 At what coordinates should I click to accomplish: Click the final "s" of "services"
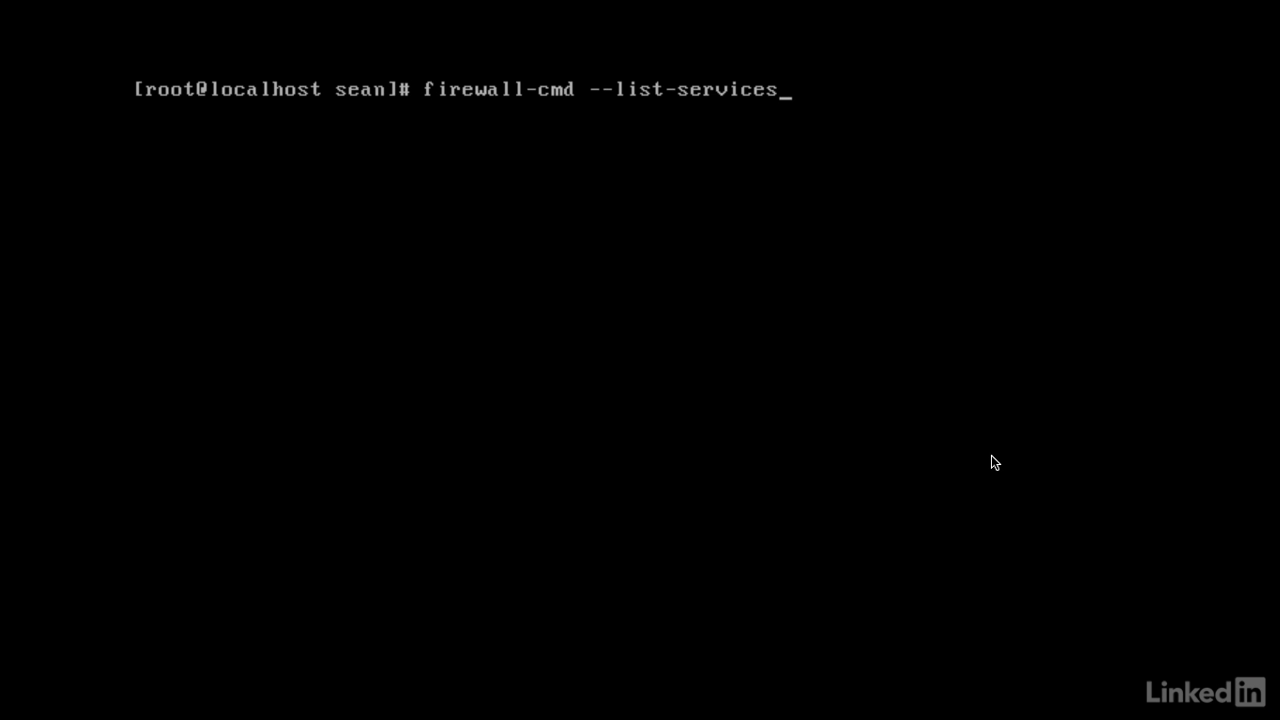[772, 89]
